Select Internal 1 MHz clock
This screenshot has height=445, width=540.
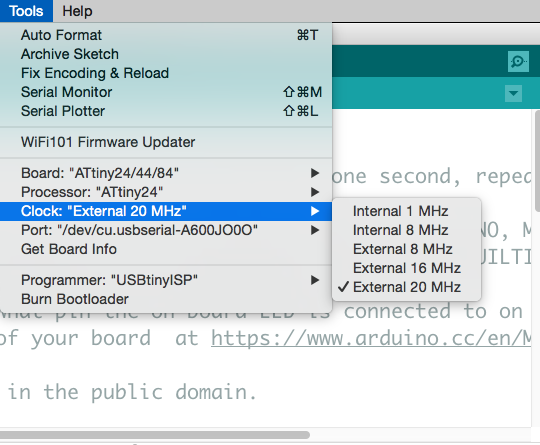click(x=406, y=211)
